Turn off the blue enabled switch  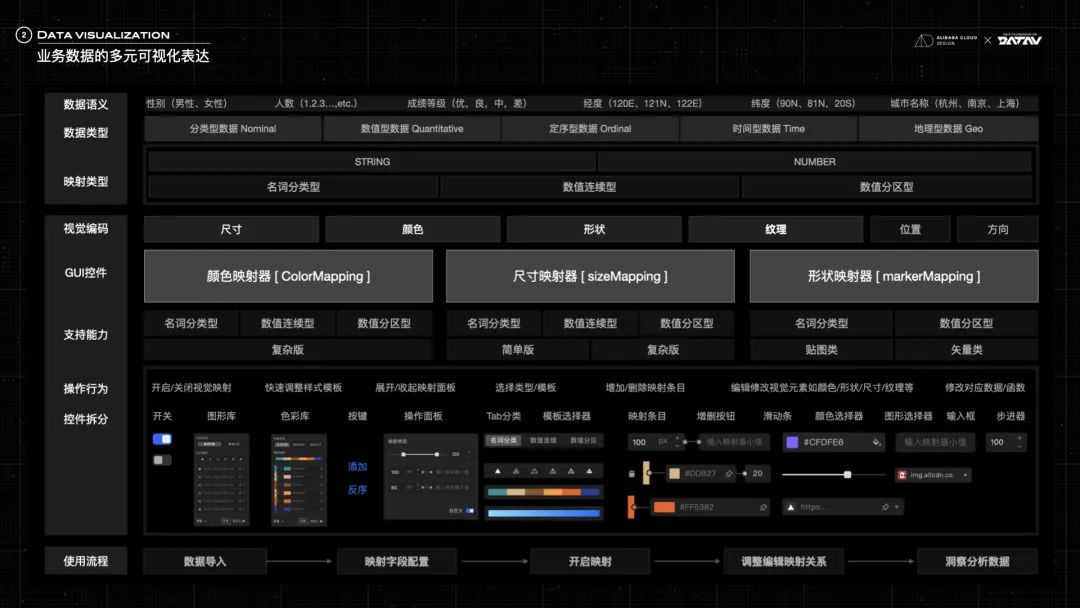[162, 439]
